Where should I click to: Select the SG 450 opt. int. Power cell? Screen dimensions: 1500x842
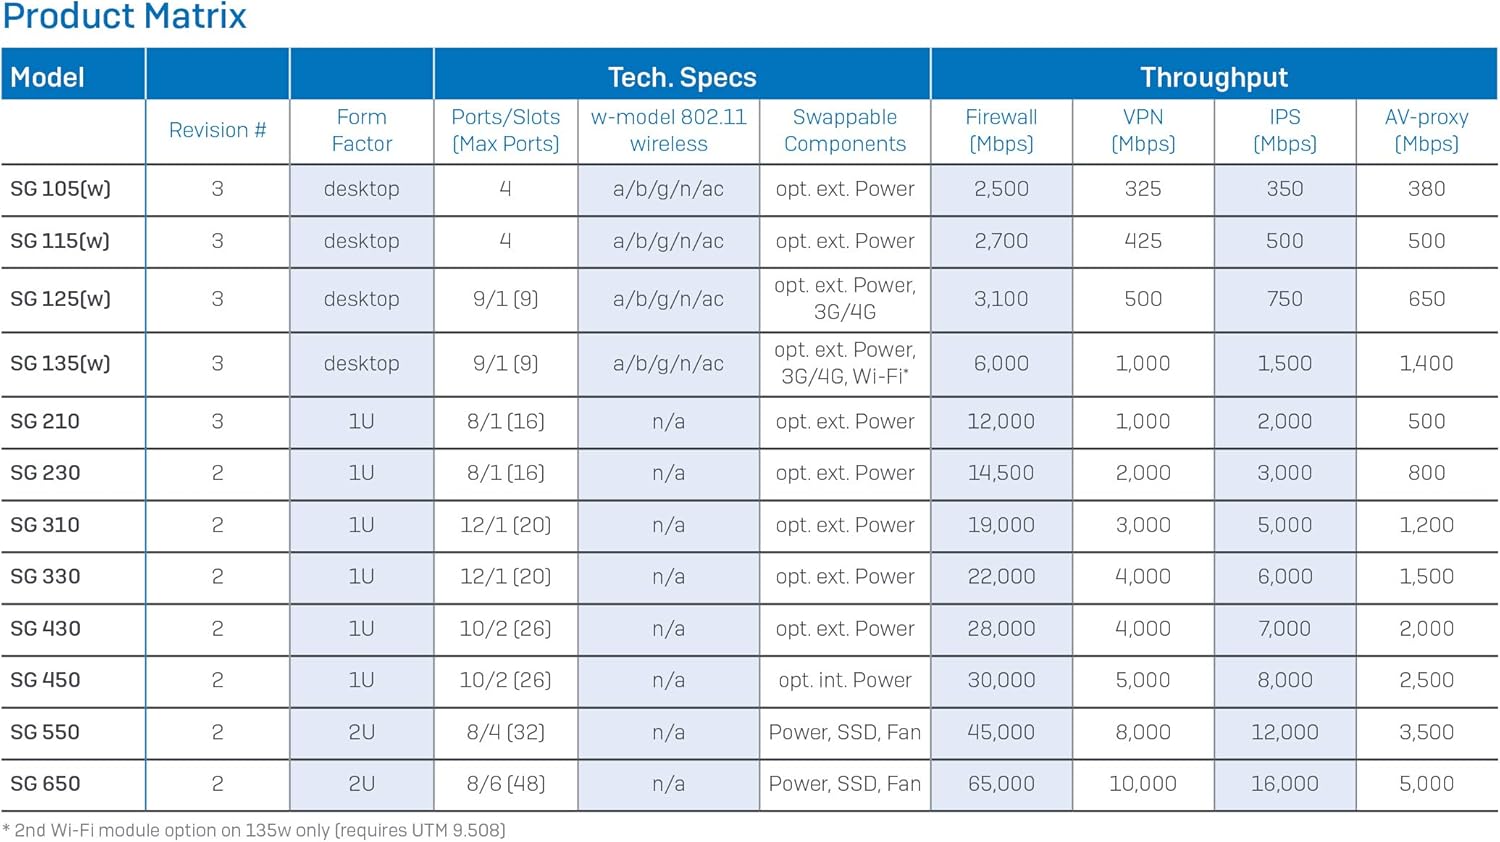(x=845, y=680)
